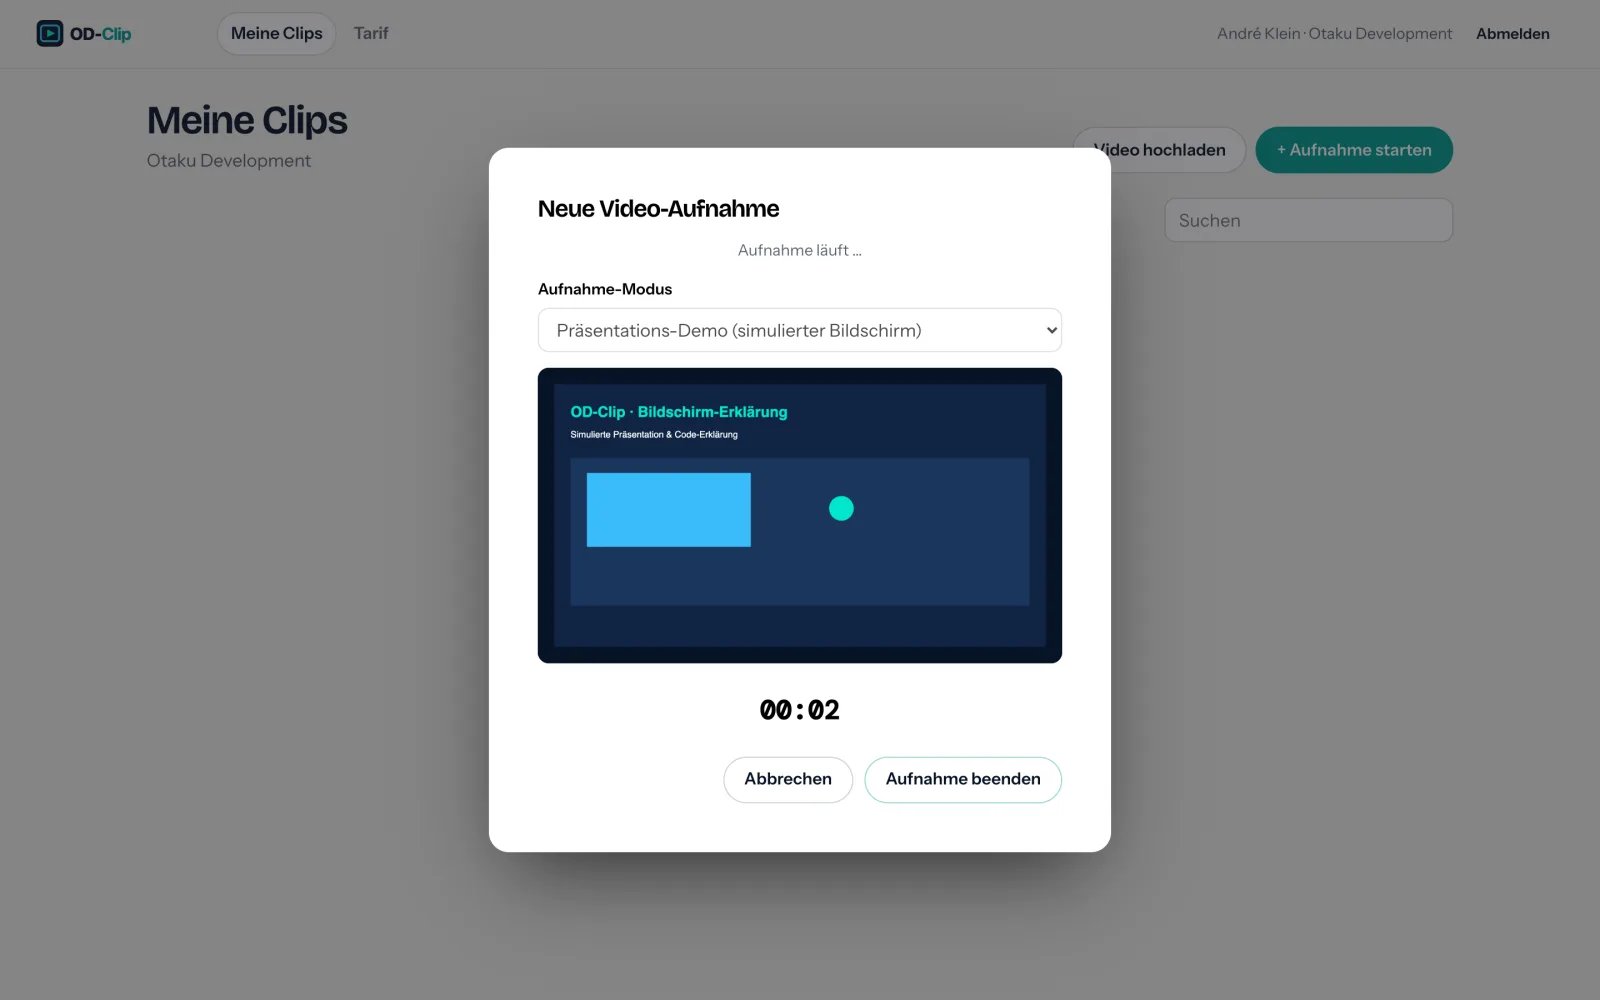The width and height of the screenshot is (1600, 1000).
Task: Click Abmelden to log out
Action: tap(1512, 34)
